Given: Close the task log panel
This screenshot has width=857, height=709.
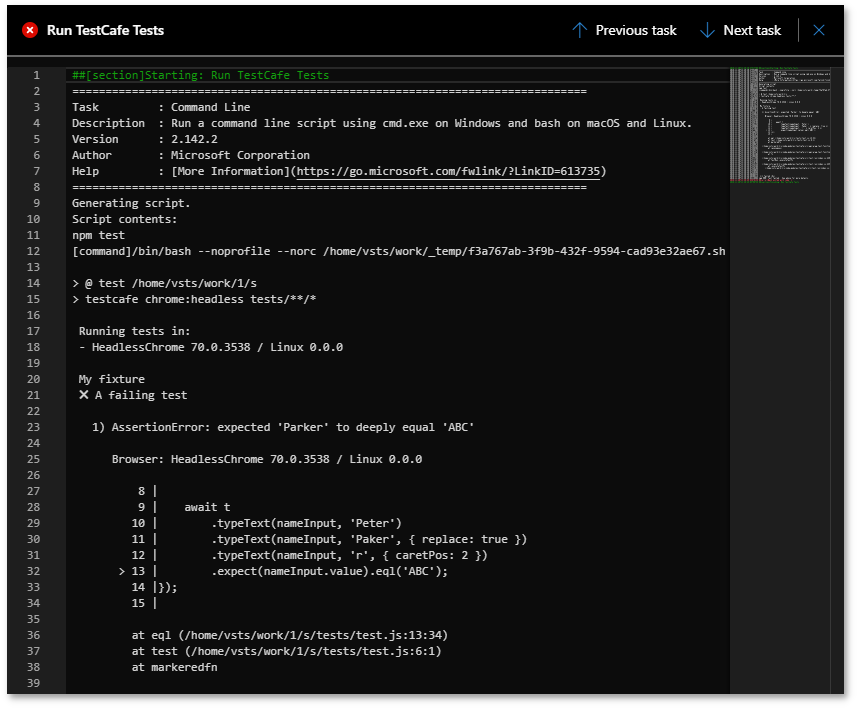Looking at the screenshot, I should [819, 30].
